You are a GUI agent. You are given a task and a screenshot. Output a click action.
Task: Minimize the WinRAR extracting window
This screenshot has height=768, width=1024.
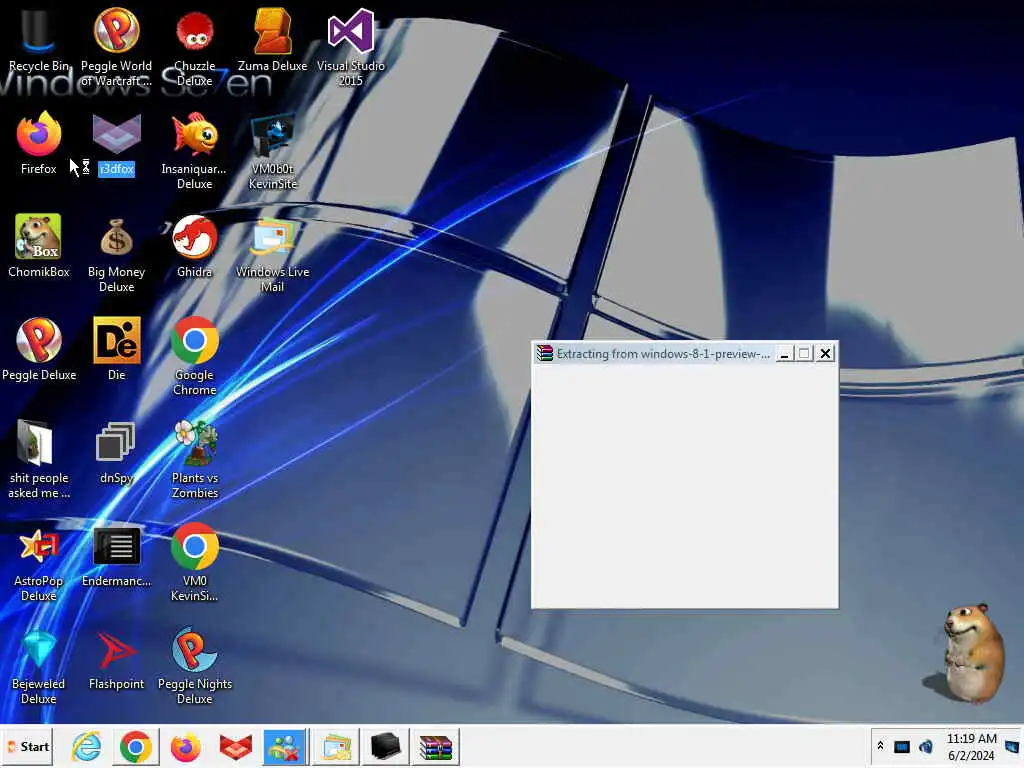(x=784, y=354)
